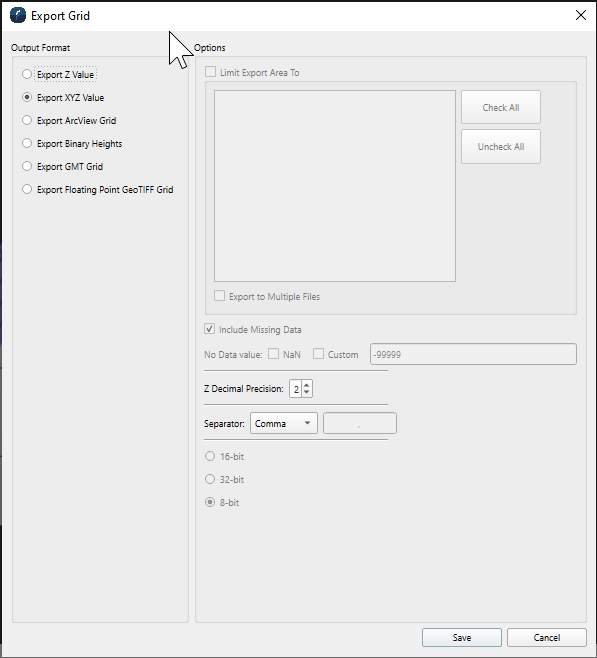597x658 pixels.
Task: Increase Z Decimal Precision with up arrow
Action: tap(307, 385)
